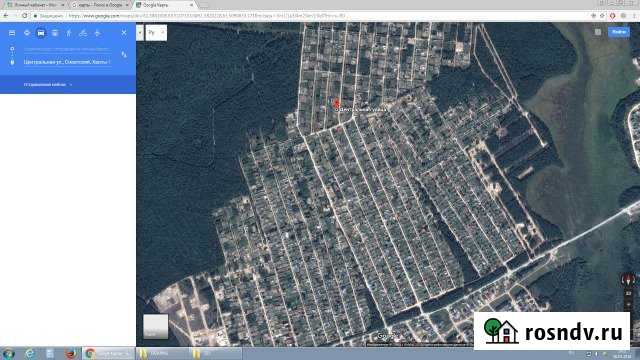Click the Центральная ул. destination field

67,62
